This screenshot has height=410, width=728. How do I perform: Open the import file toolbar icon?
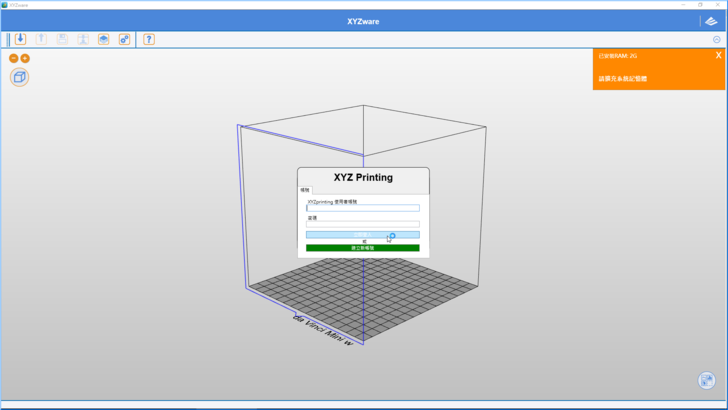[20, 39]
